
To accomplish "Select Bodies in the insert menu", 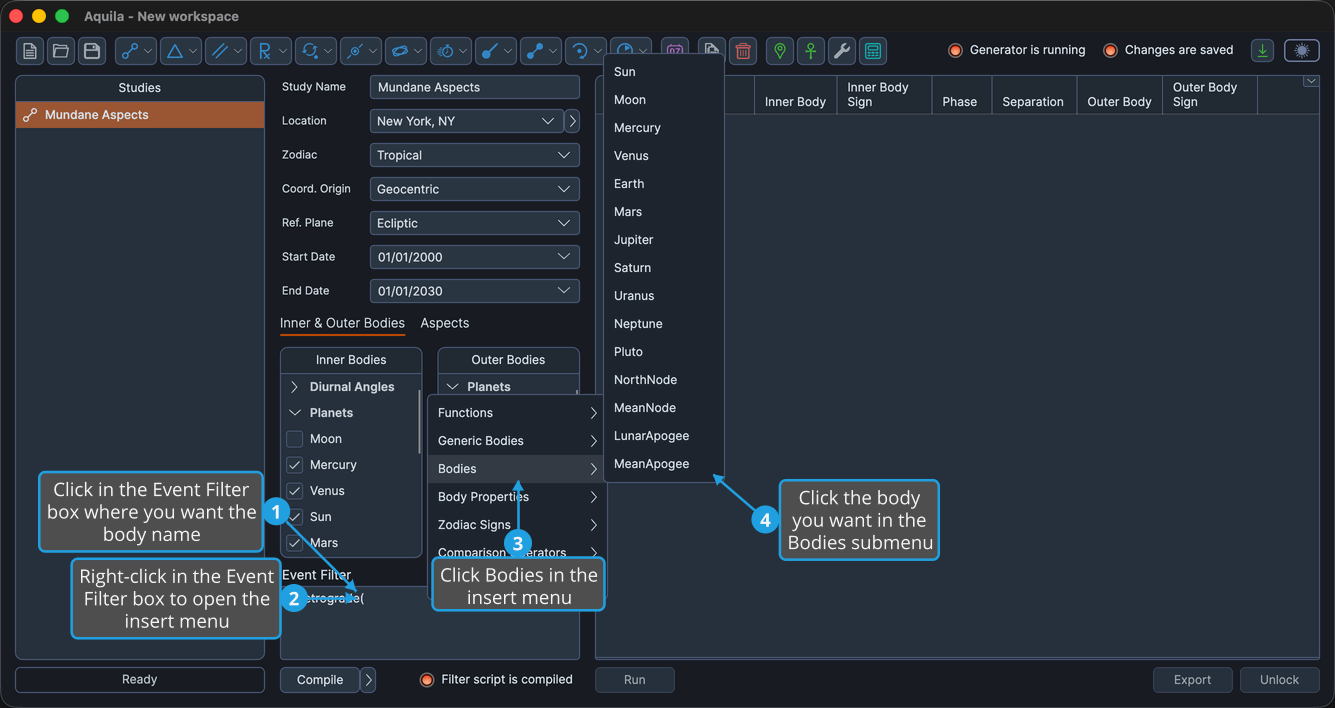I will click(x=517, y=469).
